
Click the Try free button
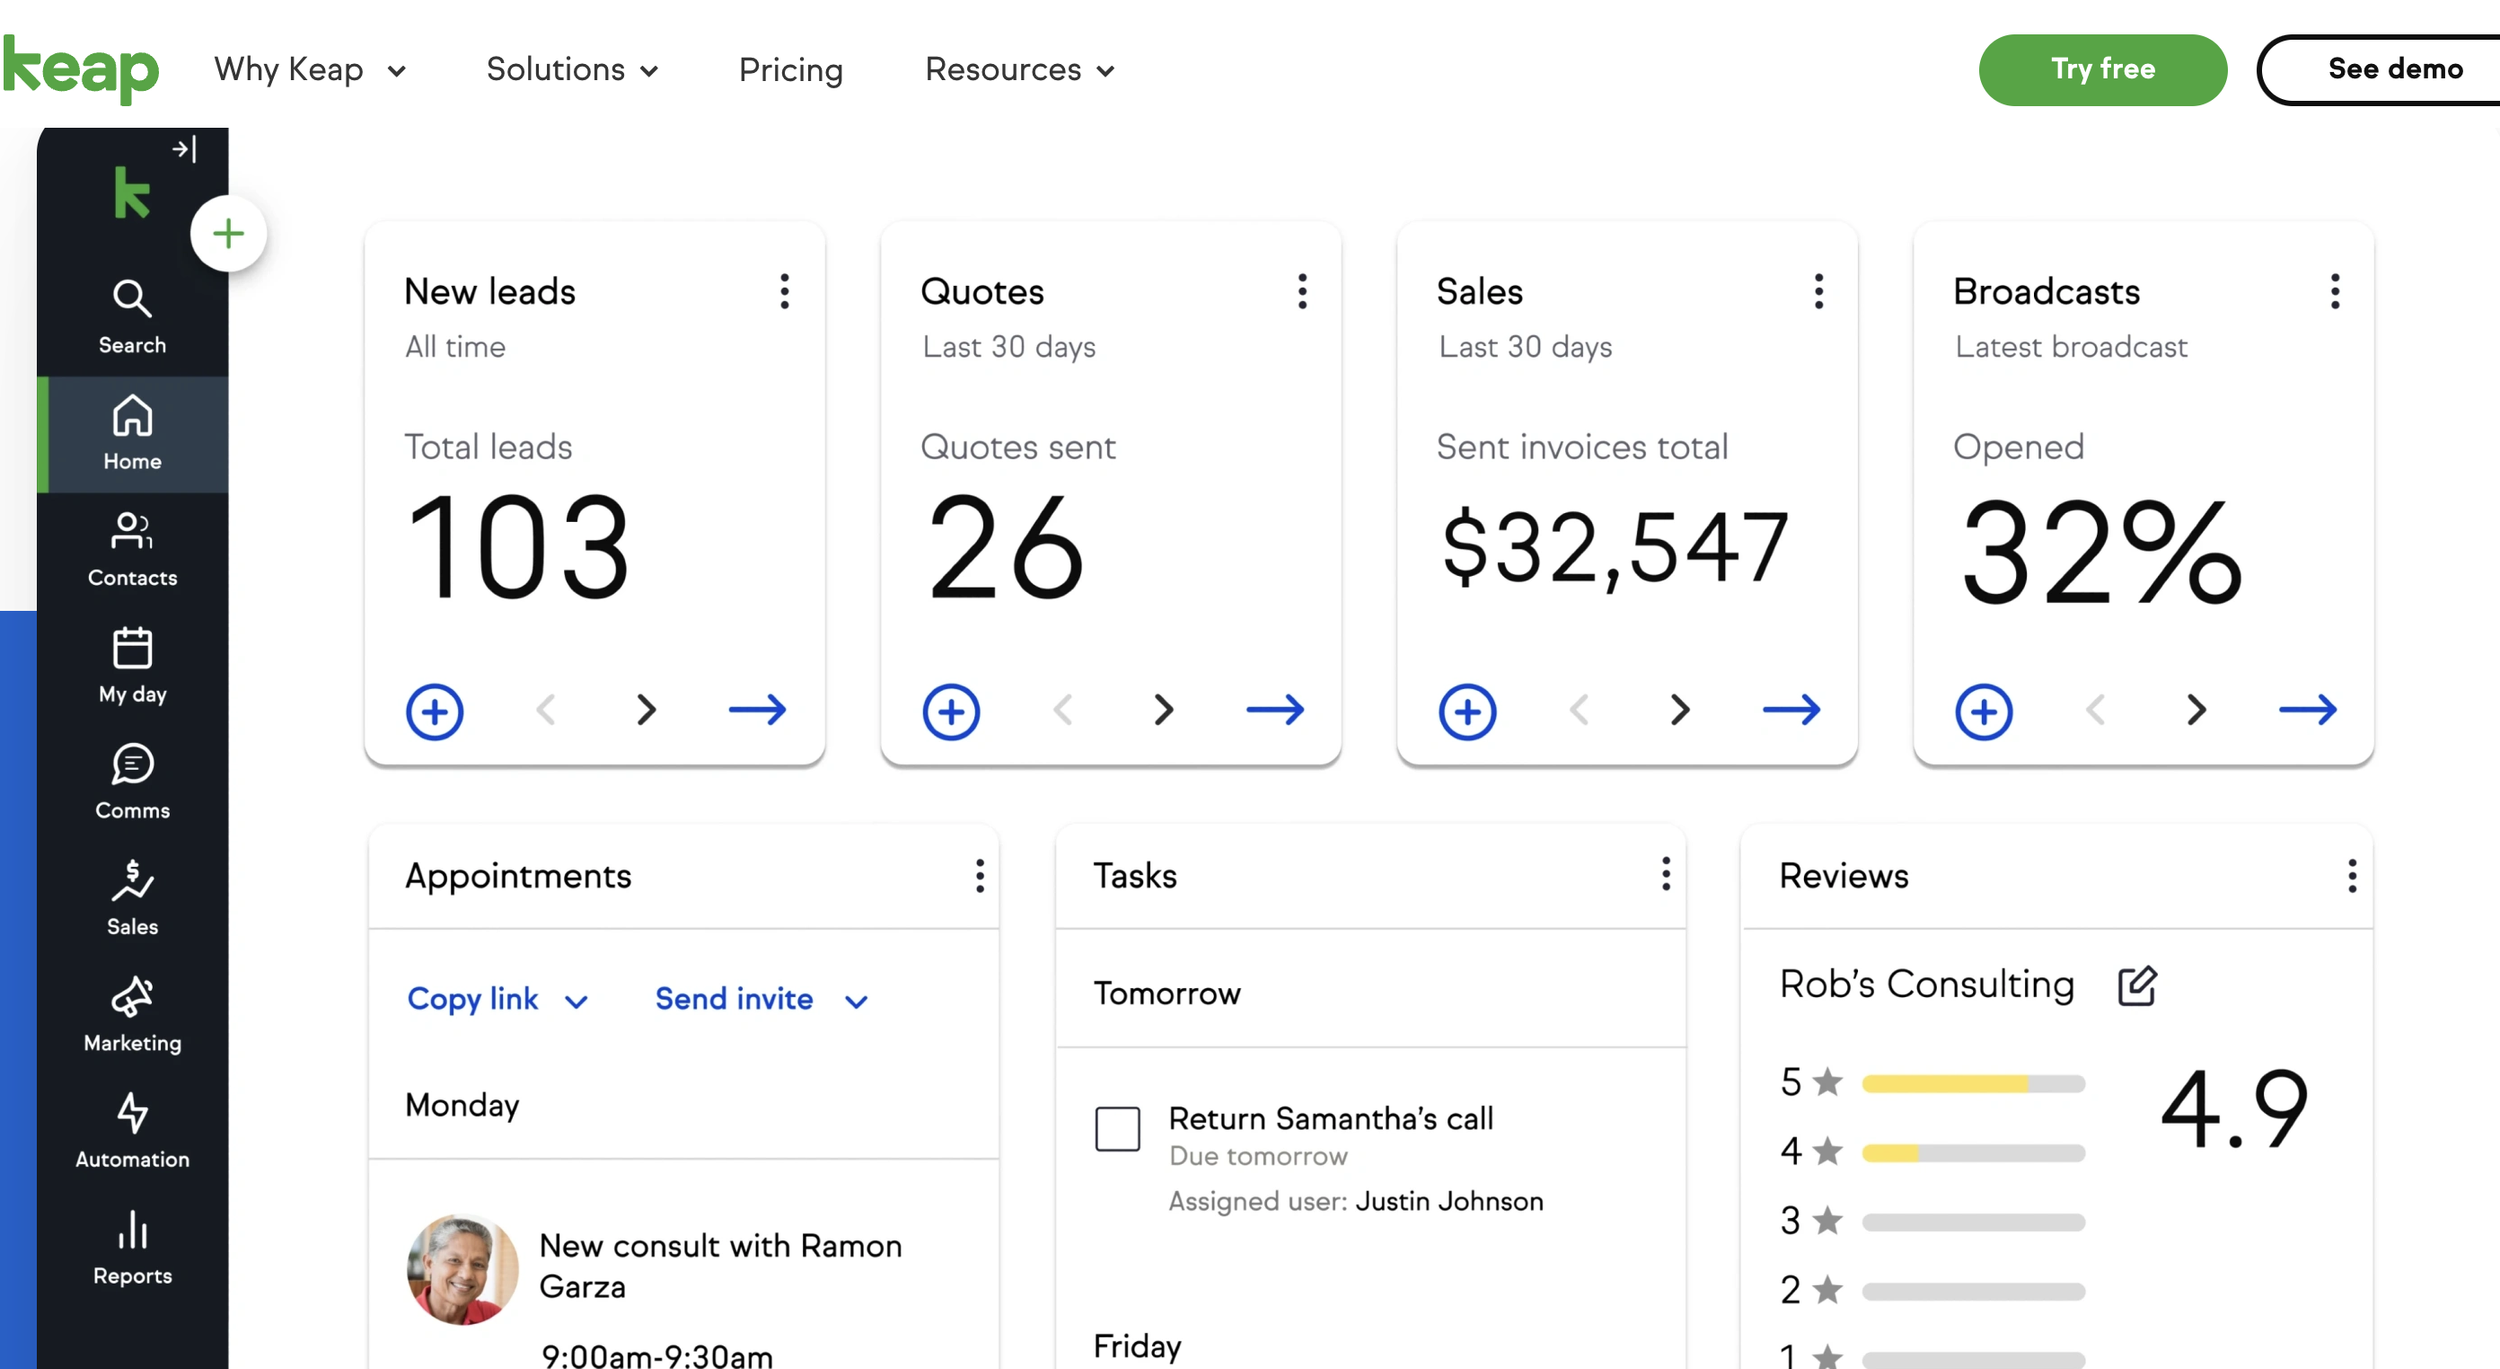(2102, 69)
